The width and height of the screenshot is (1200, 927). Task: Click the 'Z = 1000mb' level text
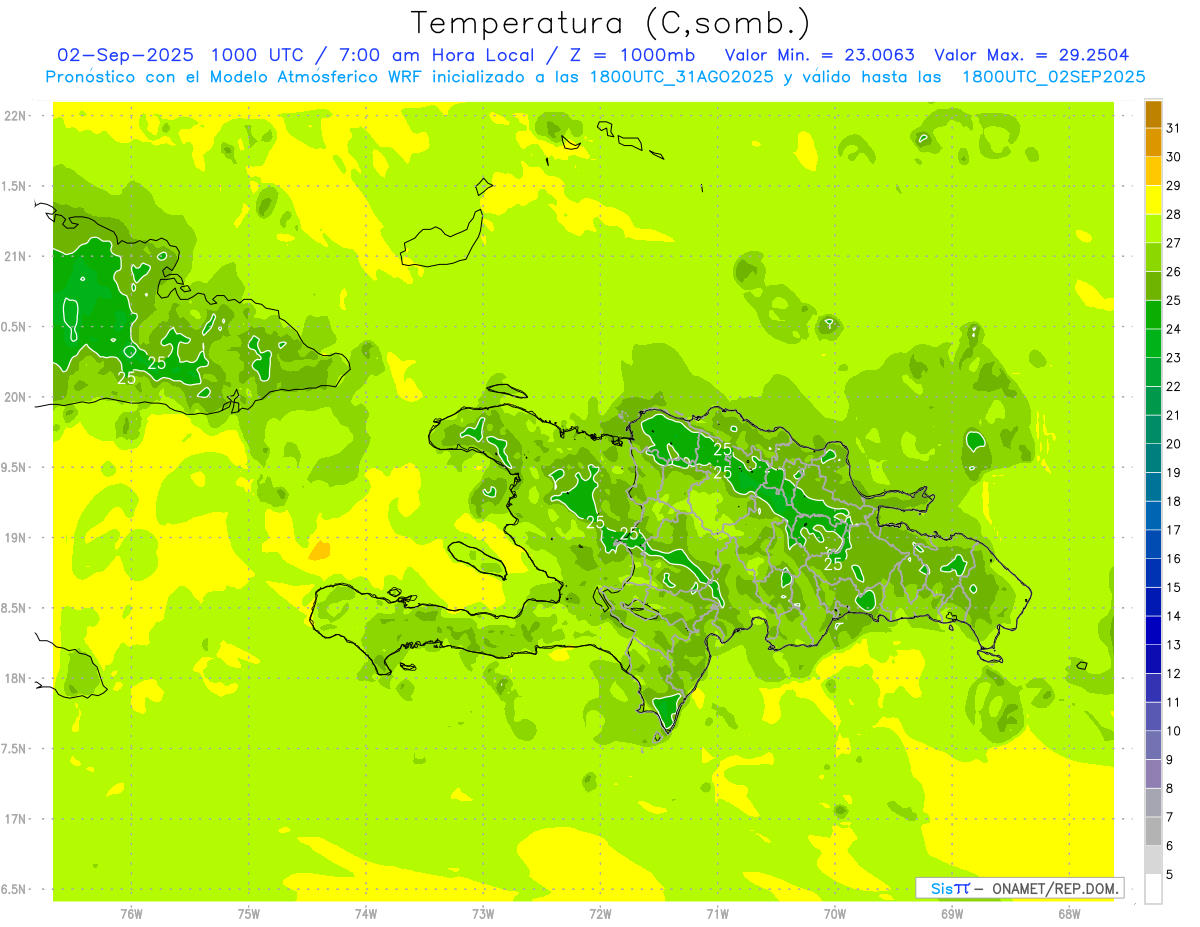click(x=633, y=55)
